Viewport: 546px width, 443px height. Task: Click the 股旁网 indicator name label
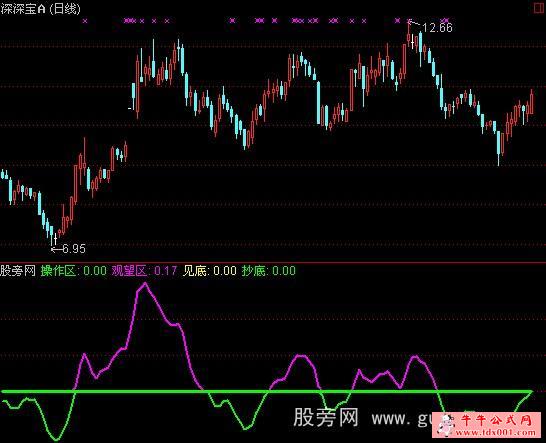[18, 271]
